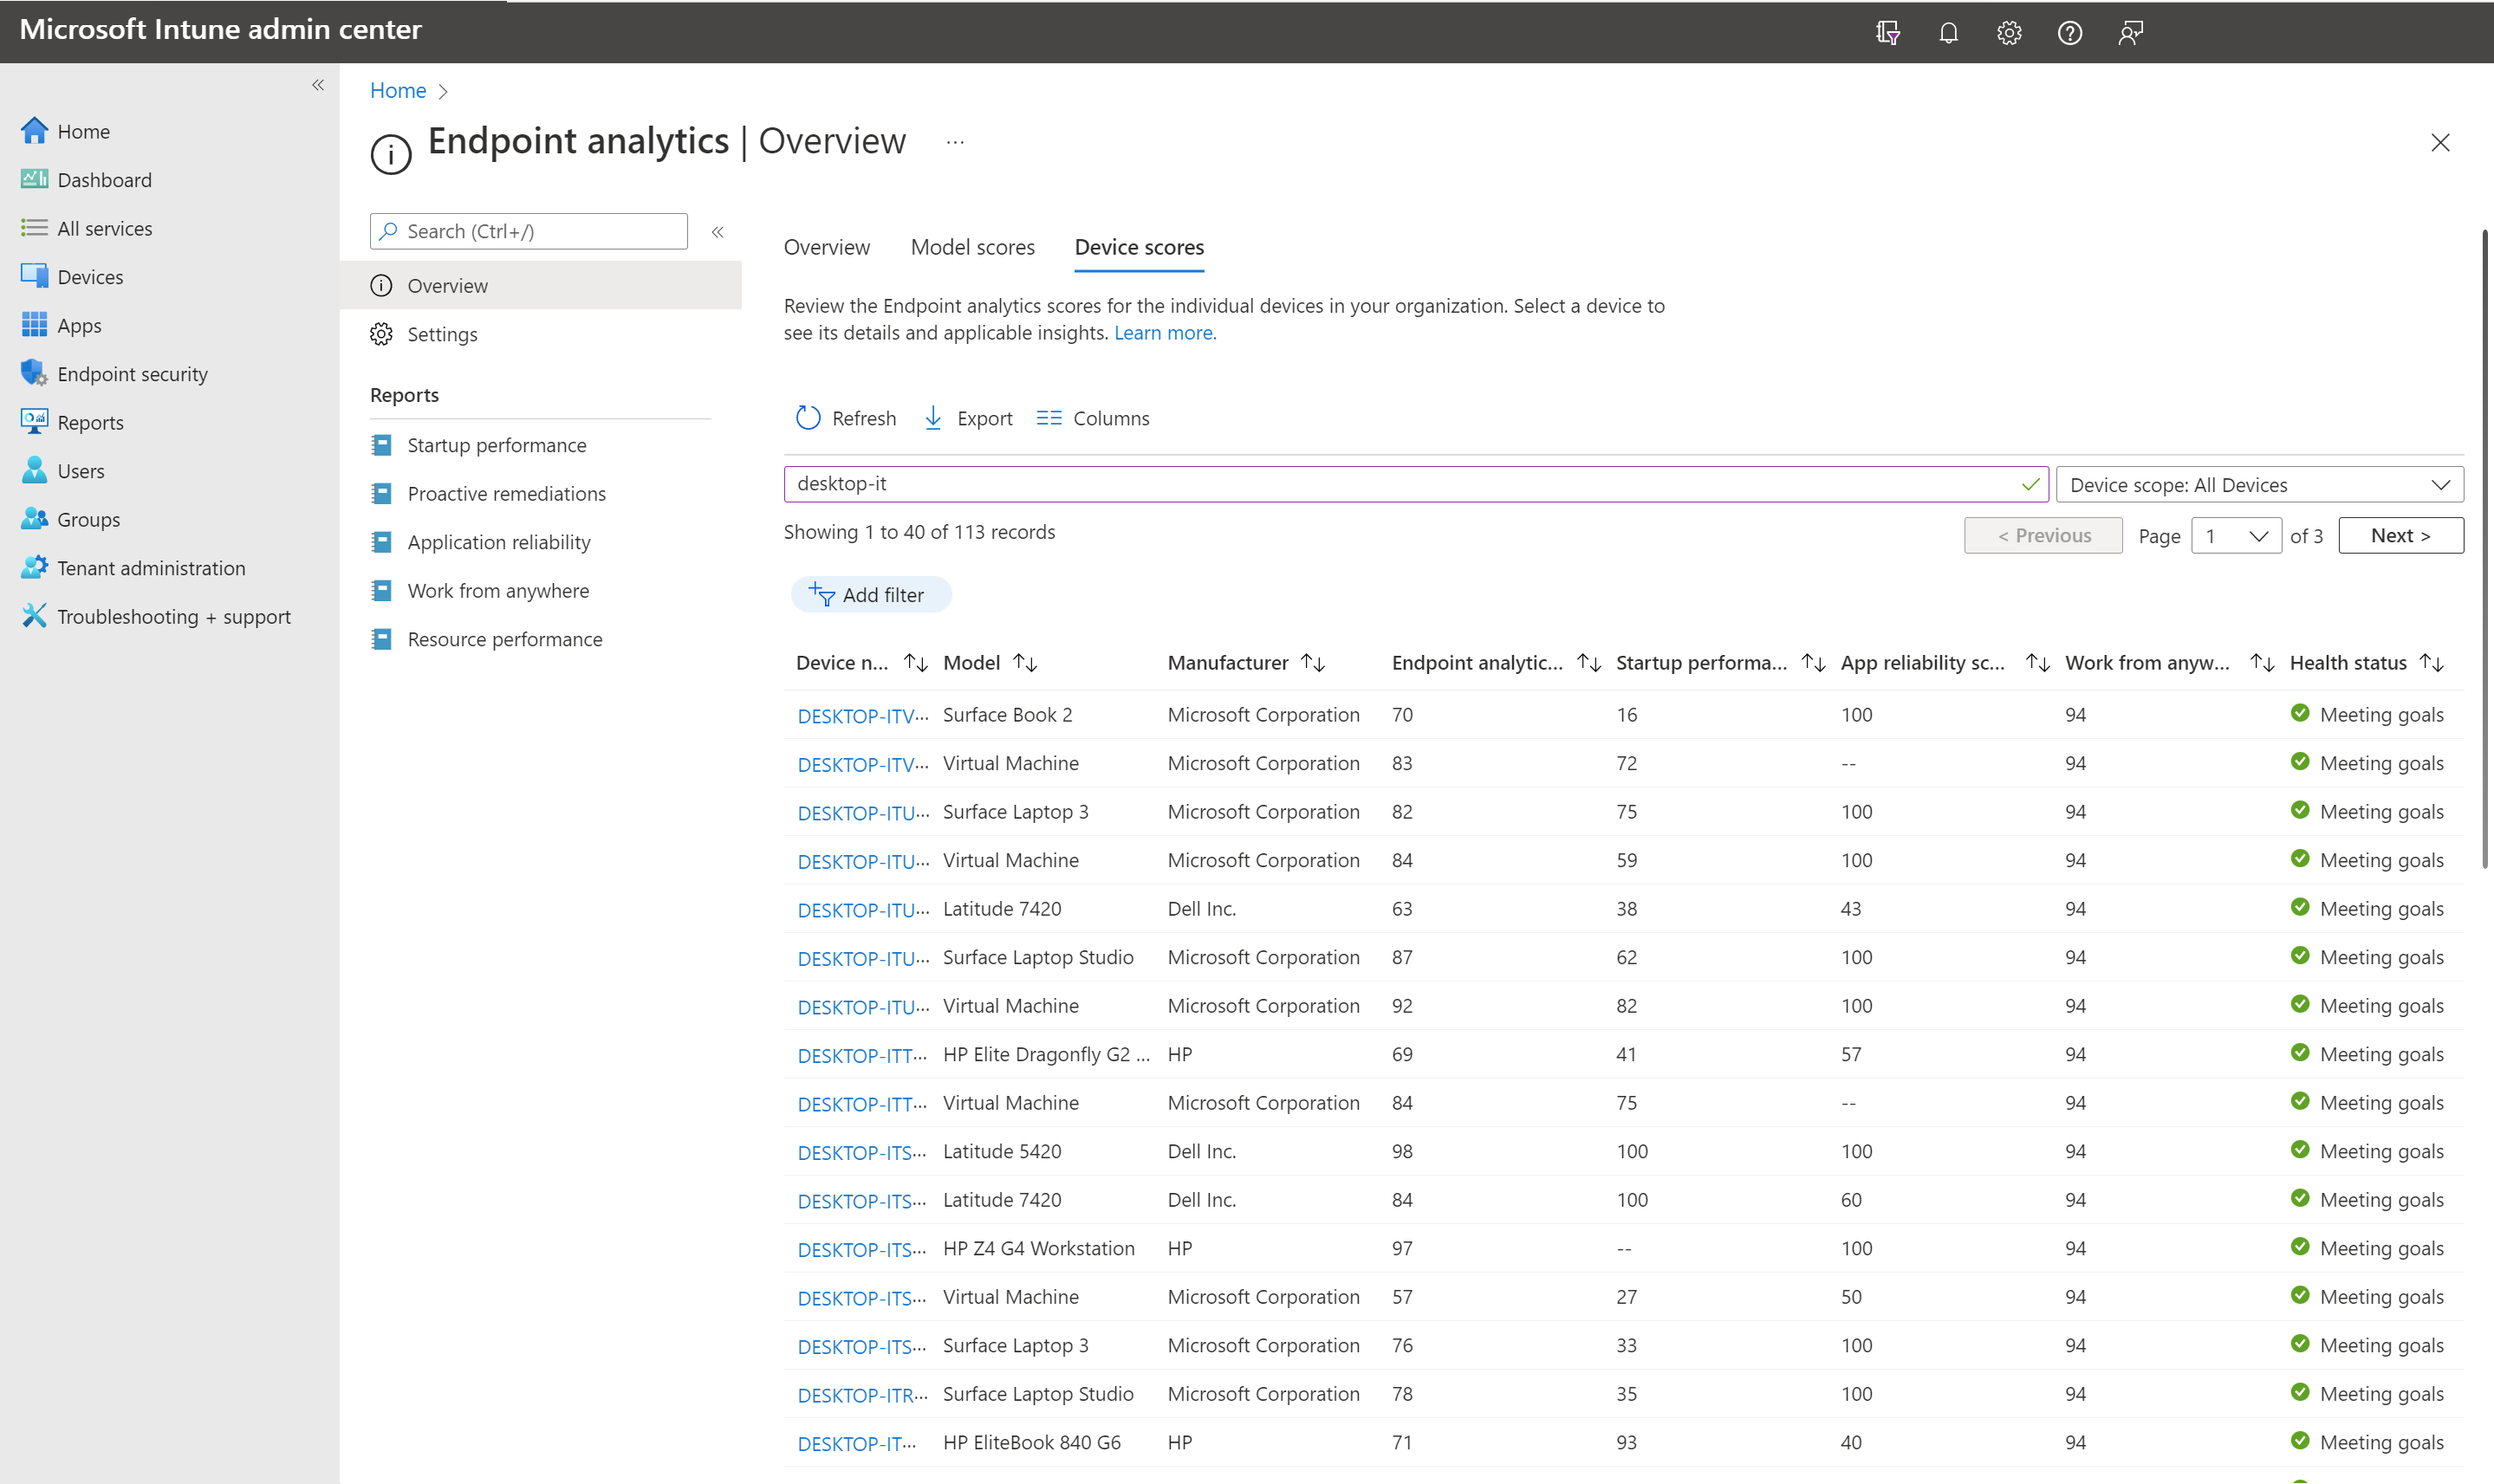Click the vertical scrollbar on the right

coord(2484,550)
